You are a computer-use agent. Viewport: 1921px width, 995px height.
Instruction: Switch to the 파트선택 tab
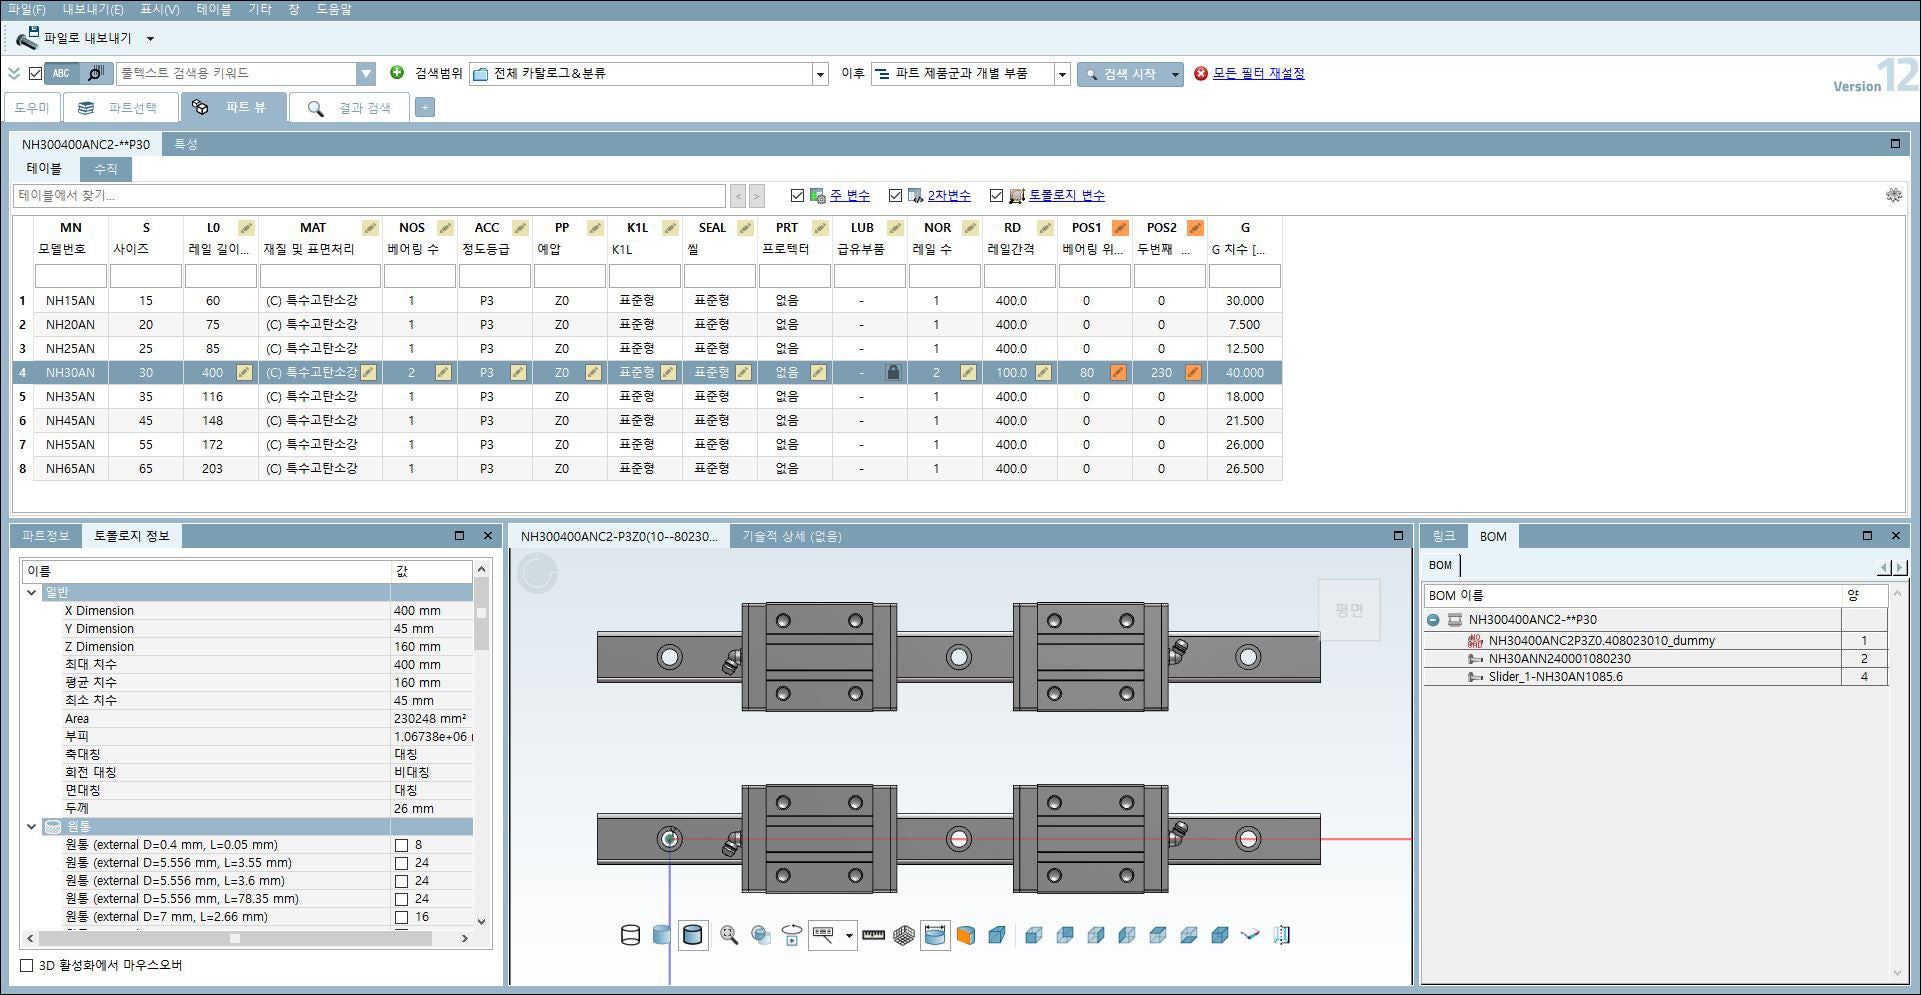pos(121,108)
